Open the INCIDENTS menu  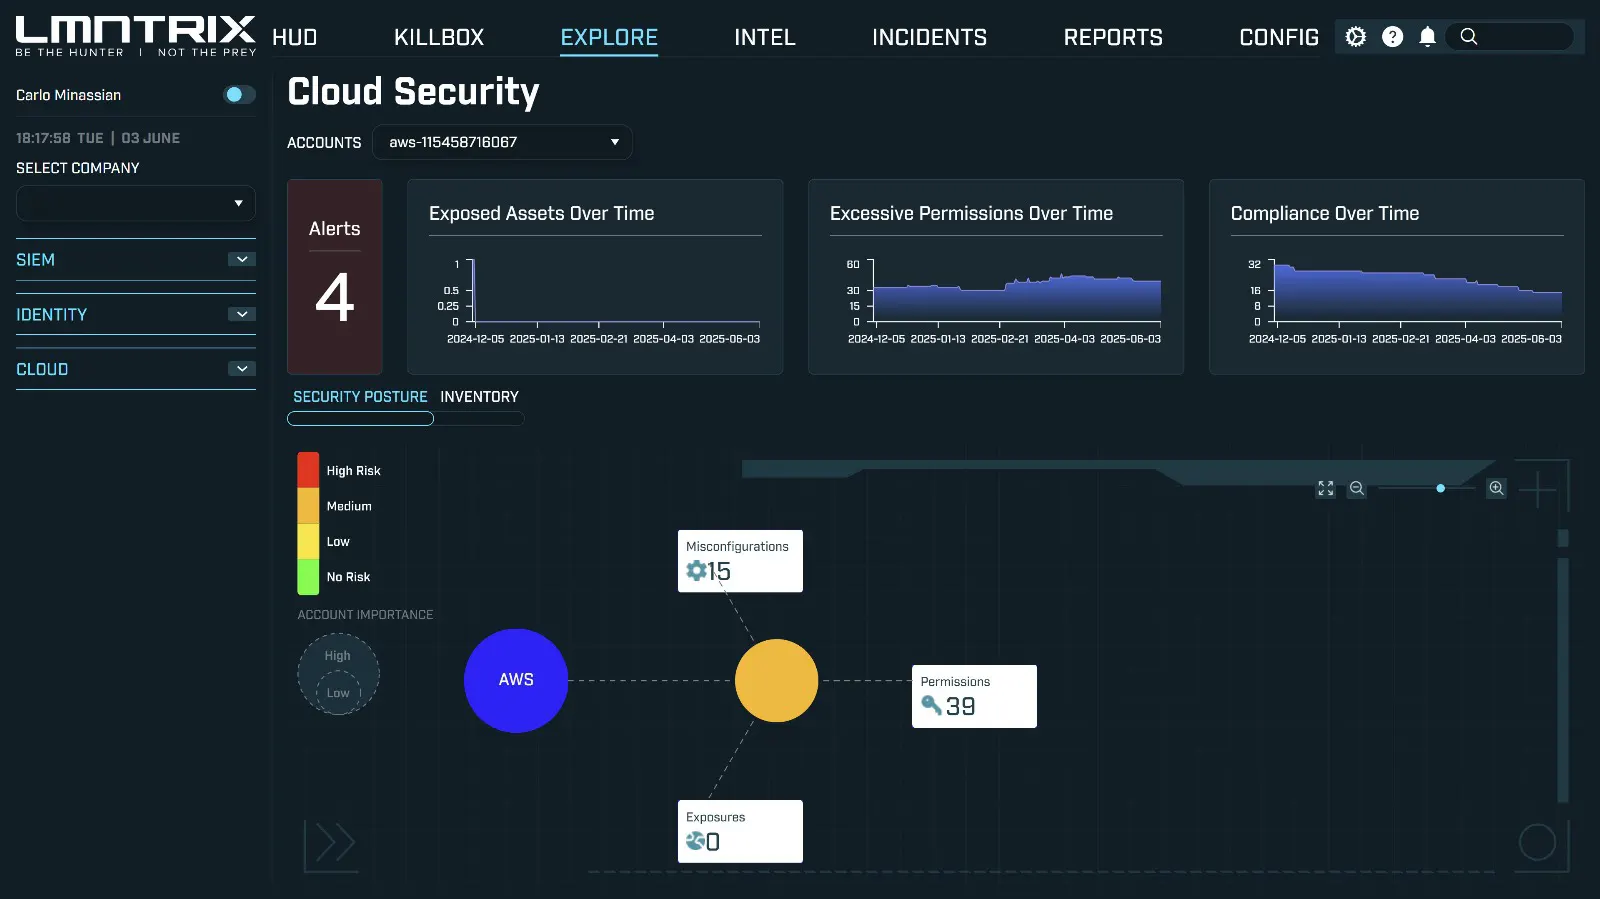point(929,37)
